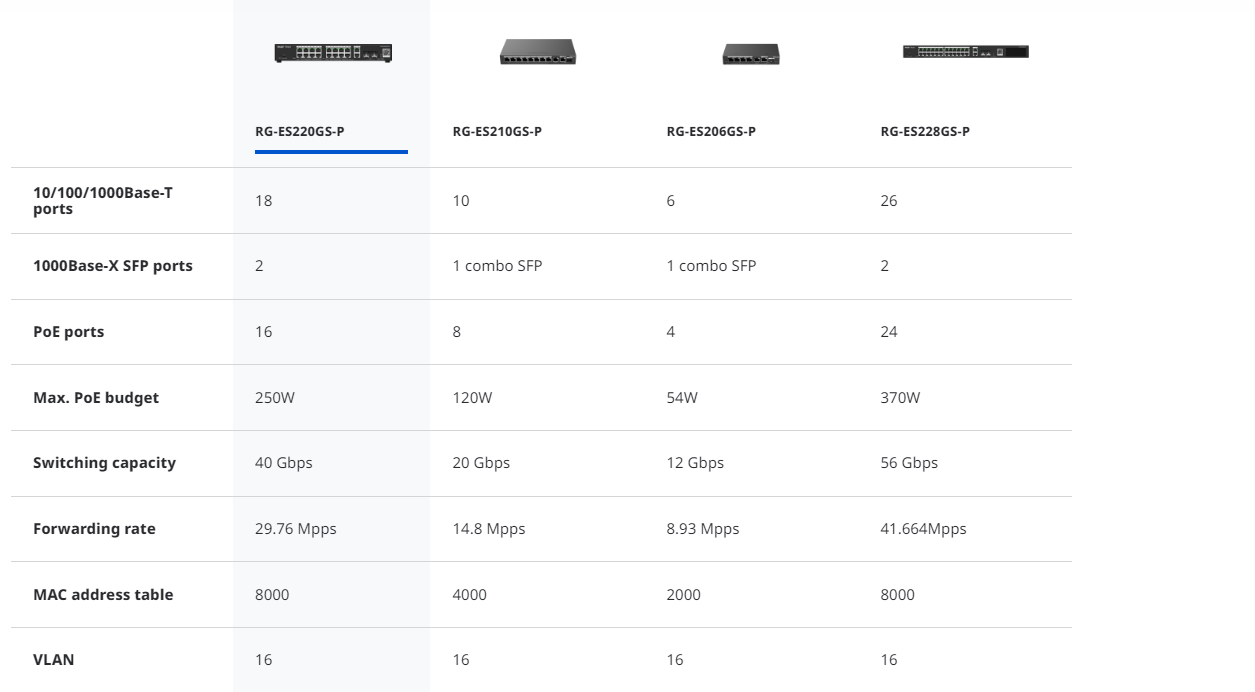Click the 41.664Mpps forwarding rate value
Screen dimensions: 1255x692
[923, 529]
